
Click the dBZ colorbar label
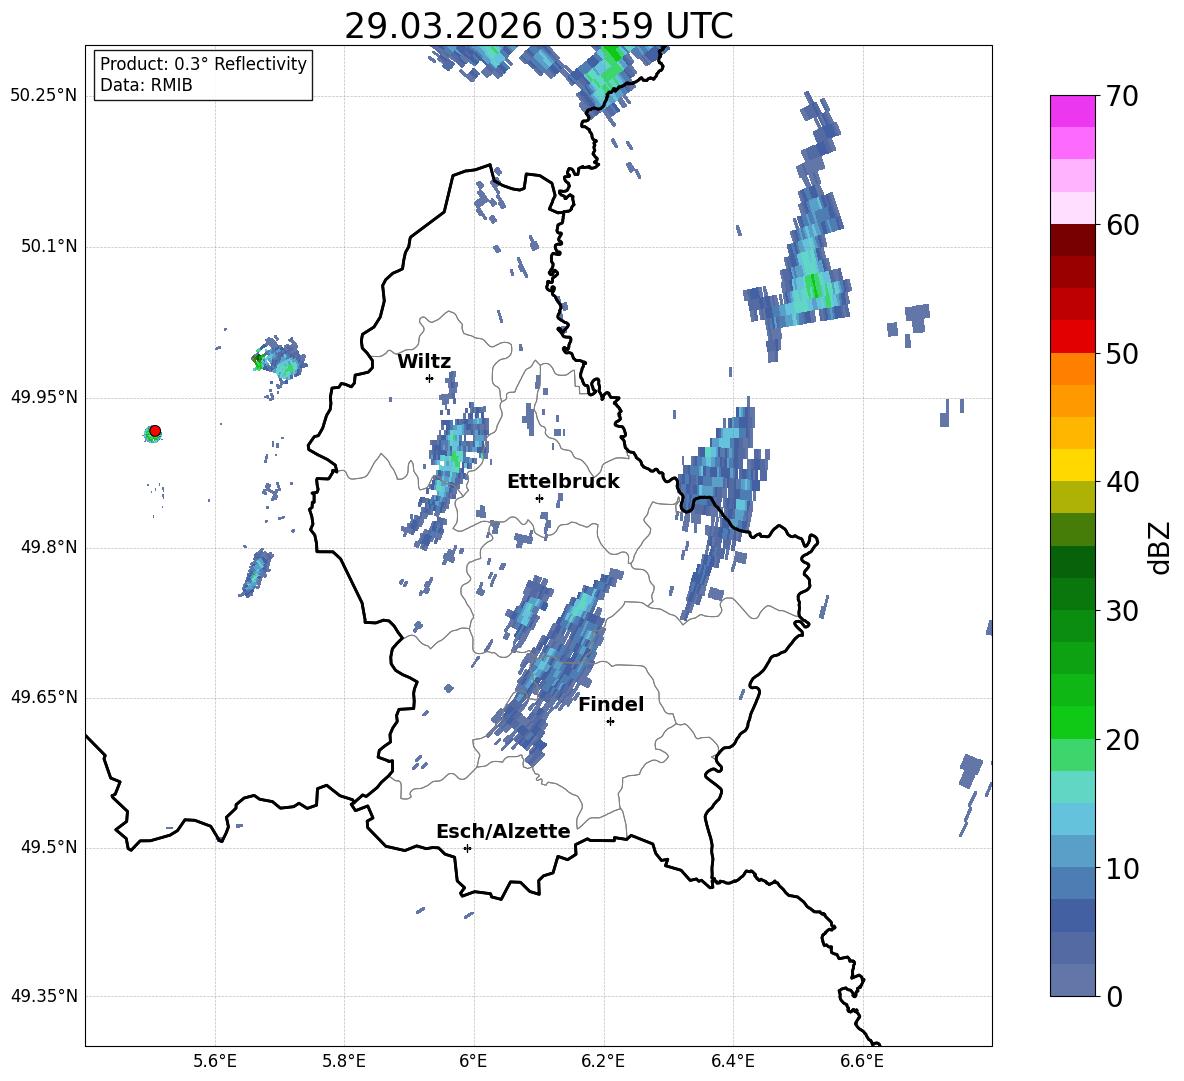pos(1160,547)
